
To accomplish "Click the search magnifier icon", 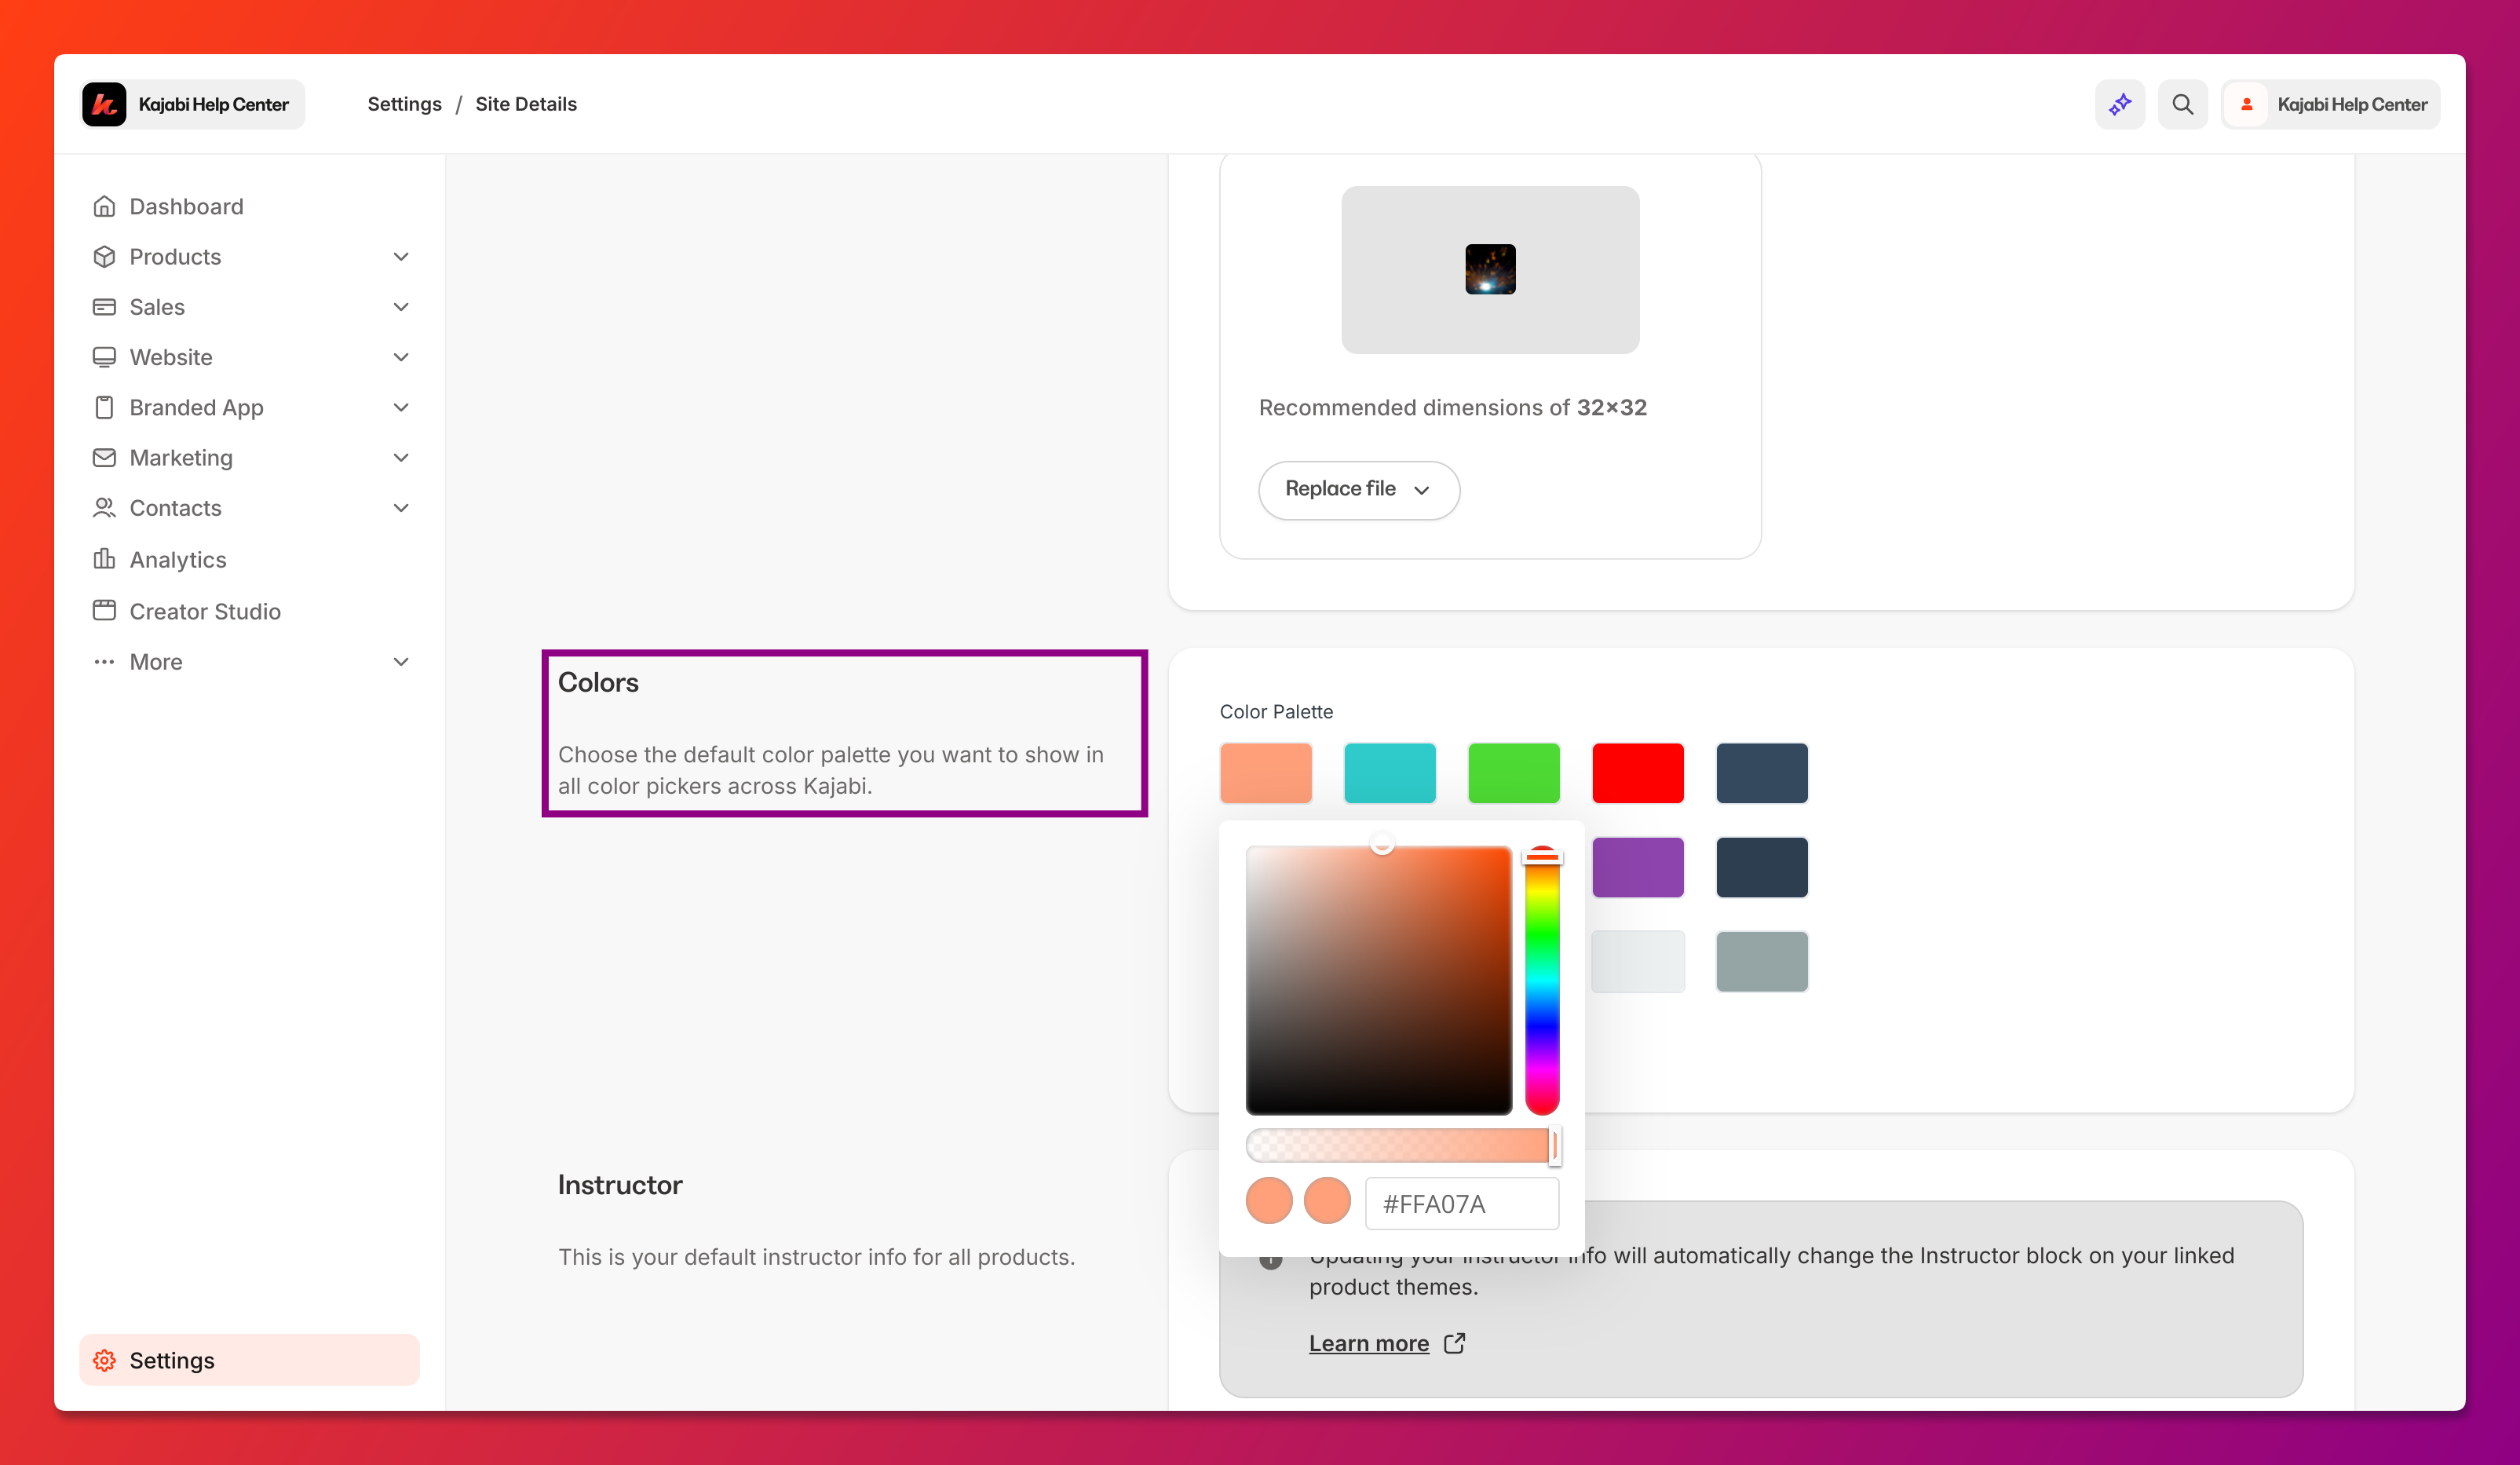I will pyautogui.click(x=2183, y=104).
